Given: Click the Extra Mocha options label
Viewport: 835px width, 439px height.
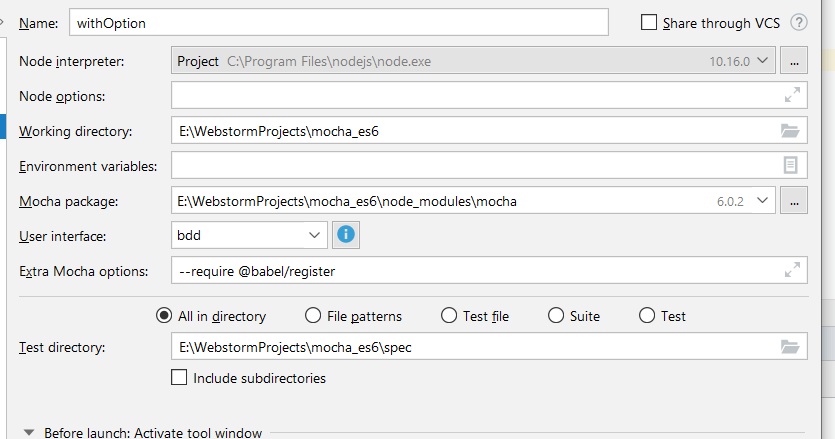Looking at the screenshot, I should (84, 271).
